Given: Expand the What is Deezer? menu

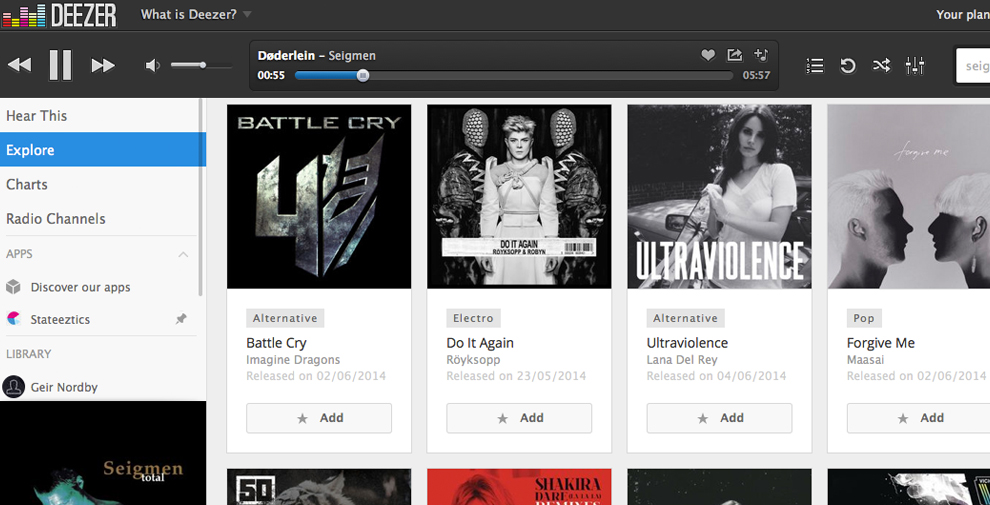Looking at the screenshot, I should [196, 15].
